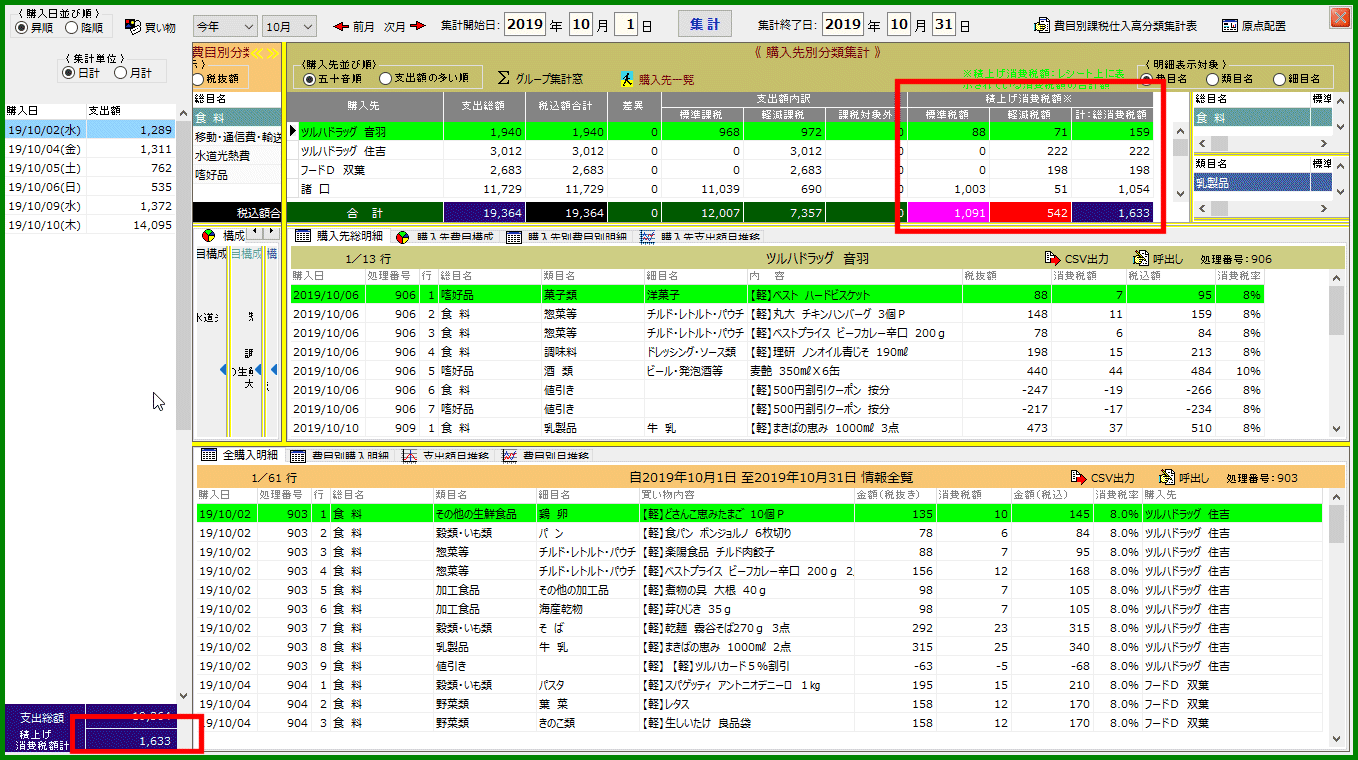Select the 19/10/10(木) purchase date row
This screenshot has height=760, width=1358.
coord(43,225)
